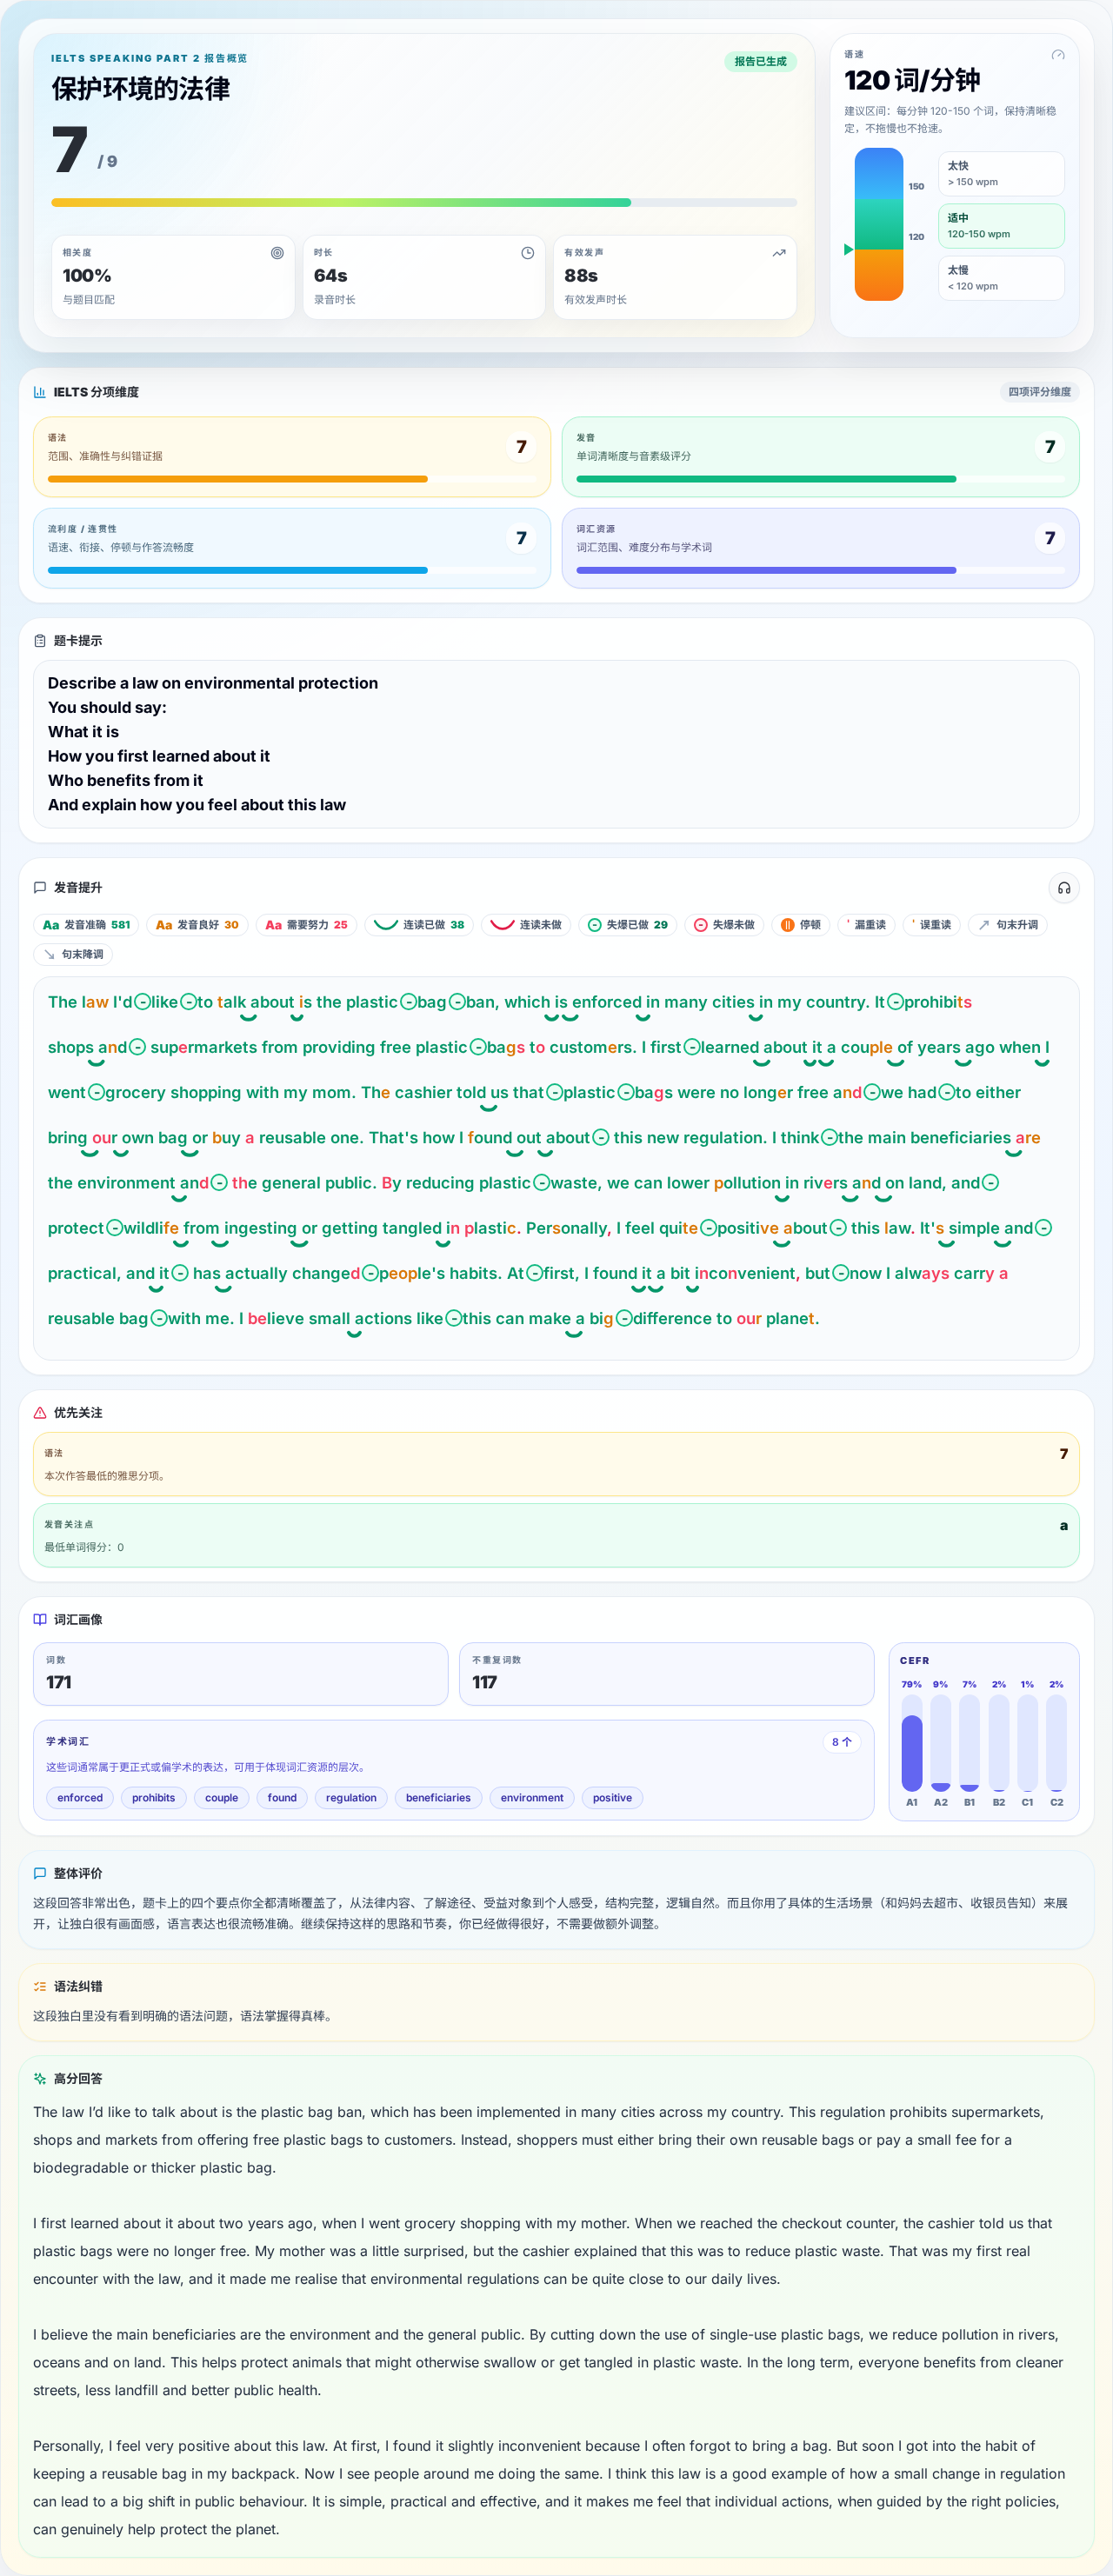This screenshot has height=2576, width=1113.
Task: Click the sparkle icon beside 高分回答
Action: click(40, 2078)
